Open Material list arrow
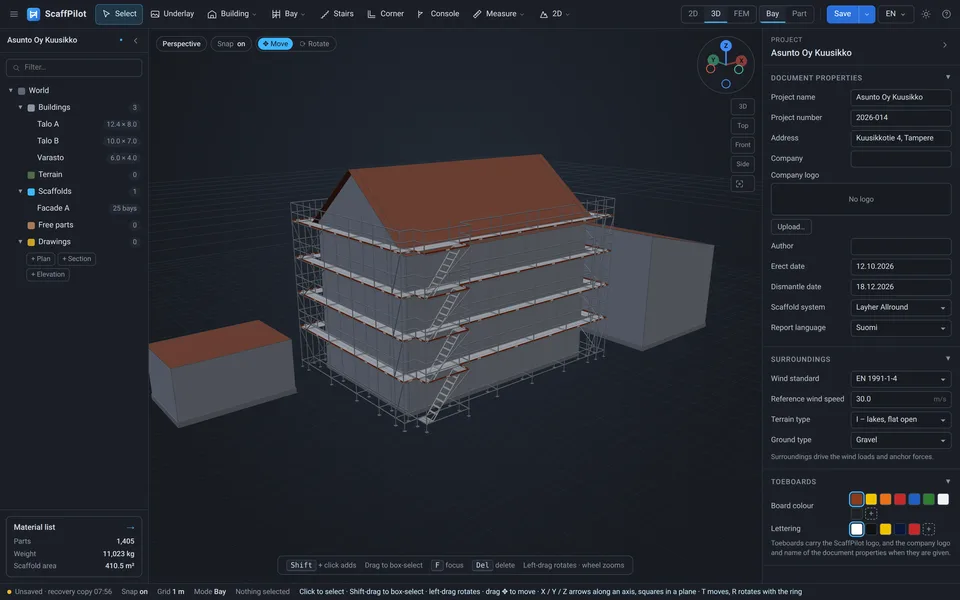 pos(130,527)
